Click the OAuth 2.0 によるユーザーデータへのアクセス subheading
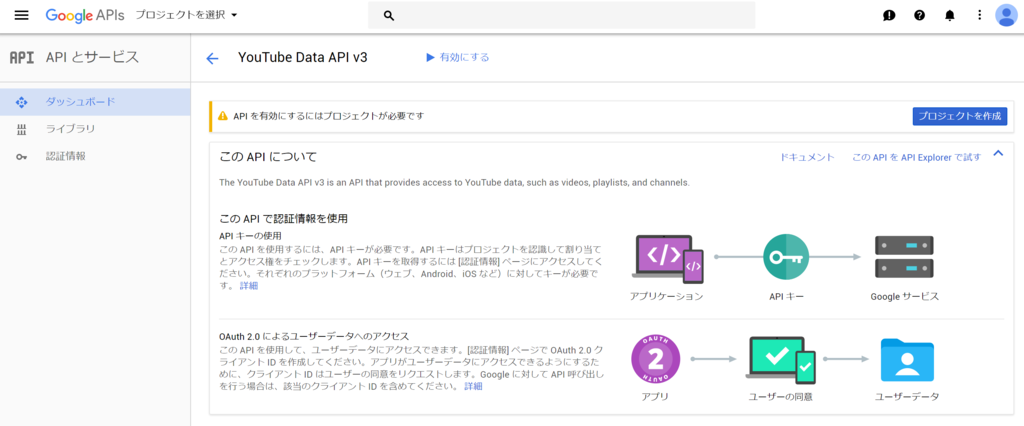 (314, 336)
